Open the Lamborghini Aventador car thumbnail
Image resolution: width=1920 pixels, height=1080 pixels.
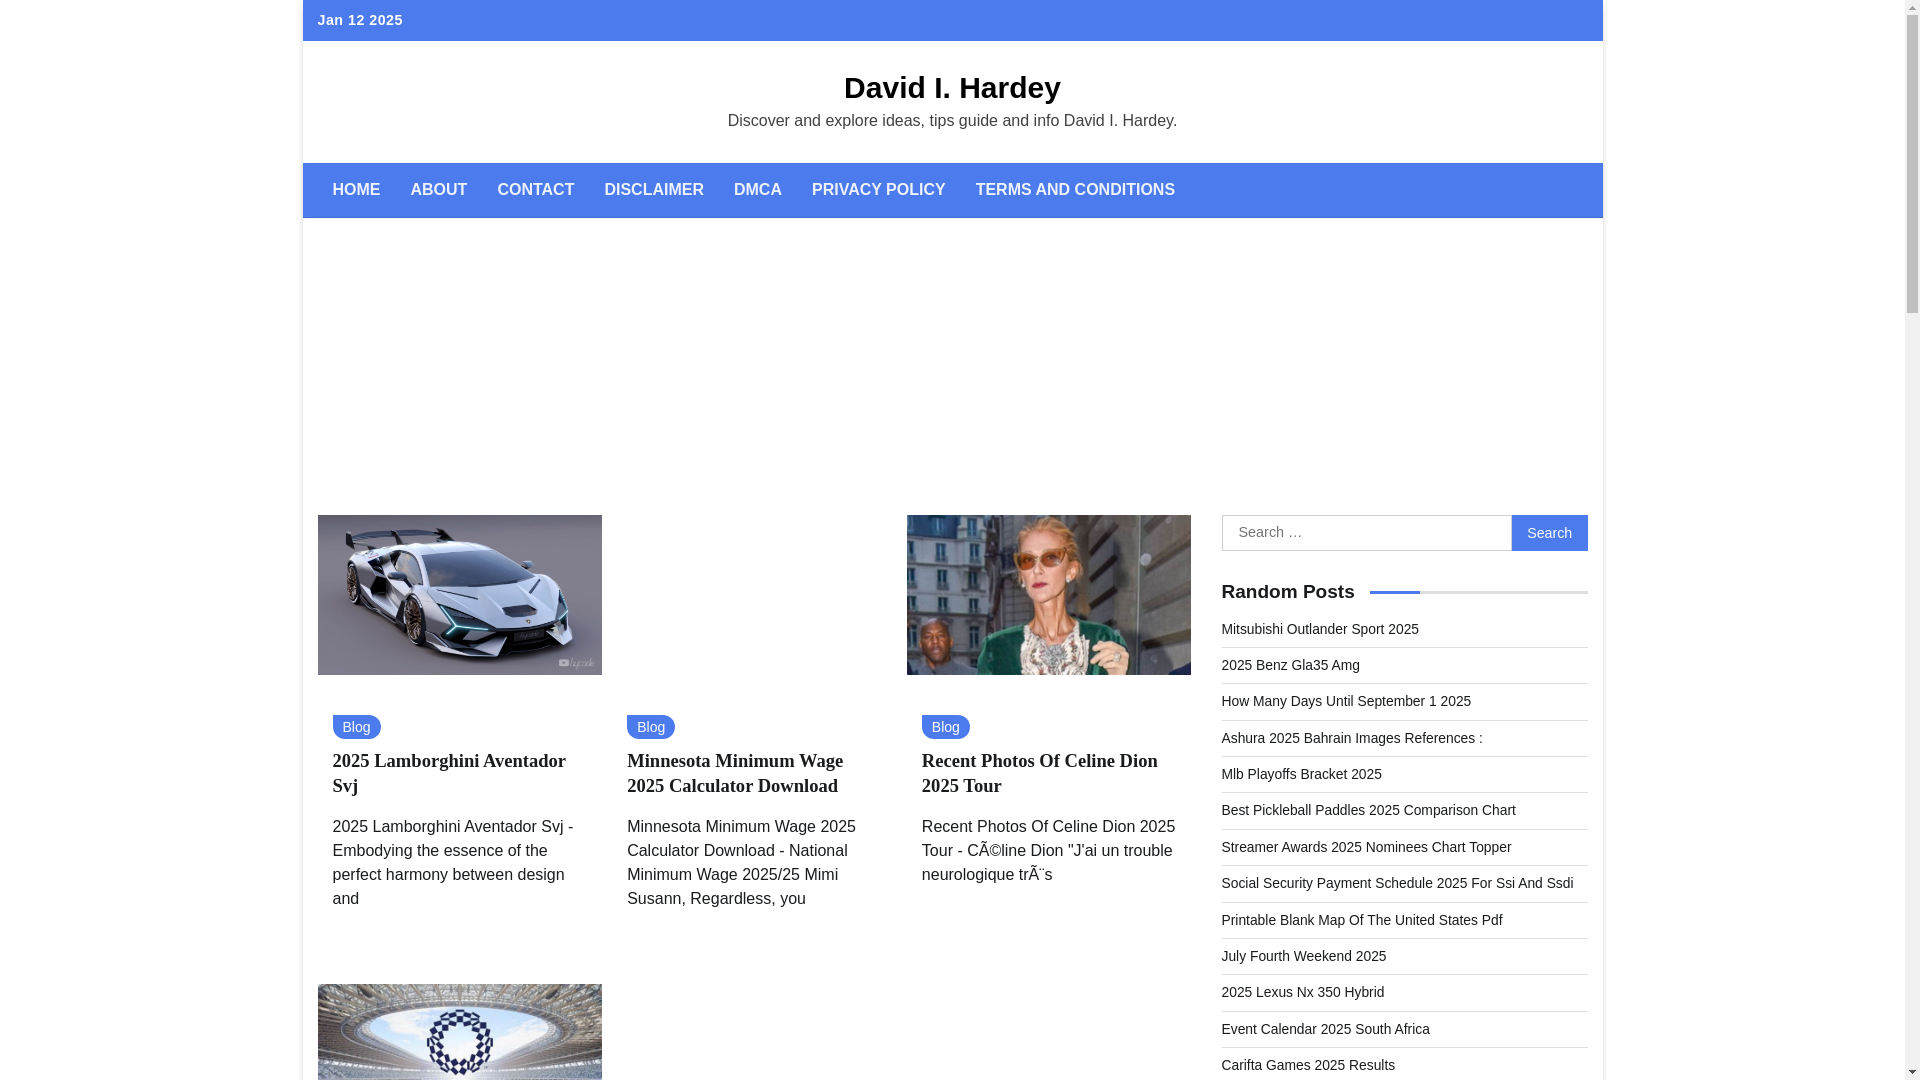click(x=460, y=595)
